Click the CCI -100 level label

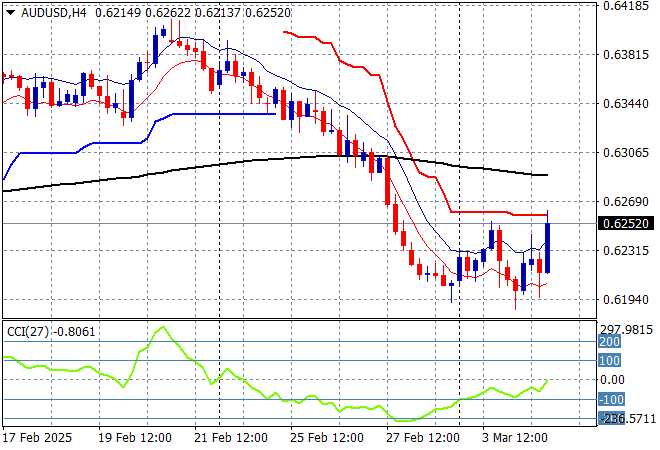(611, 400)
